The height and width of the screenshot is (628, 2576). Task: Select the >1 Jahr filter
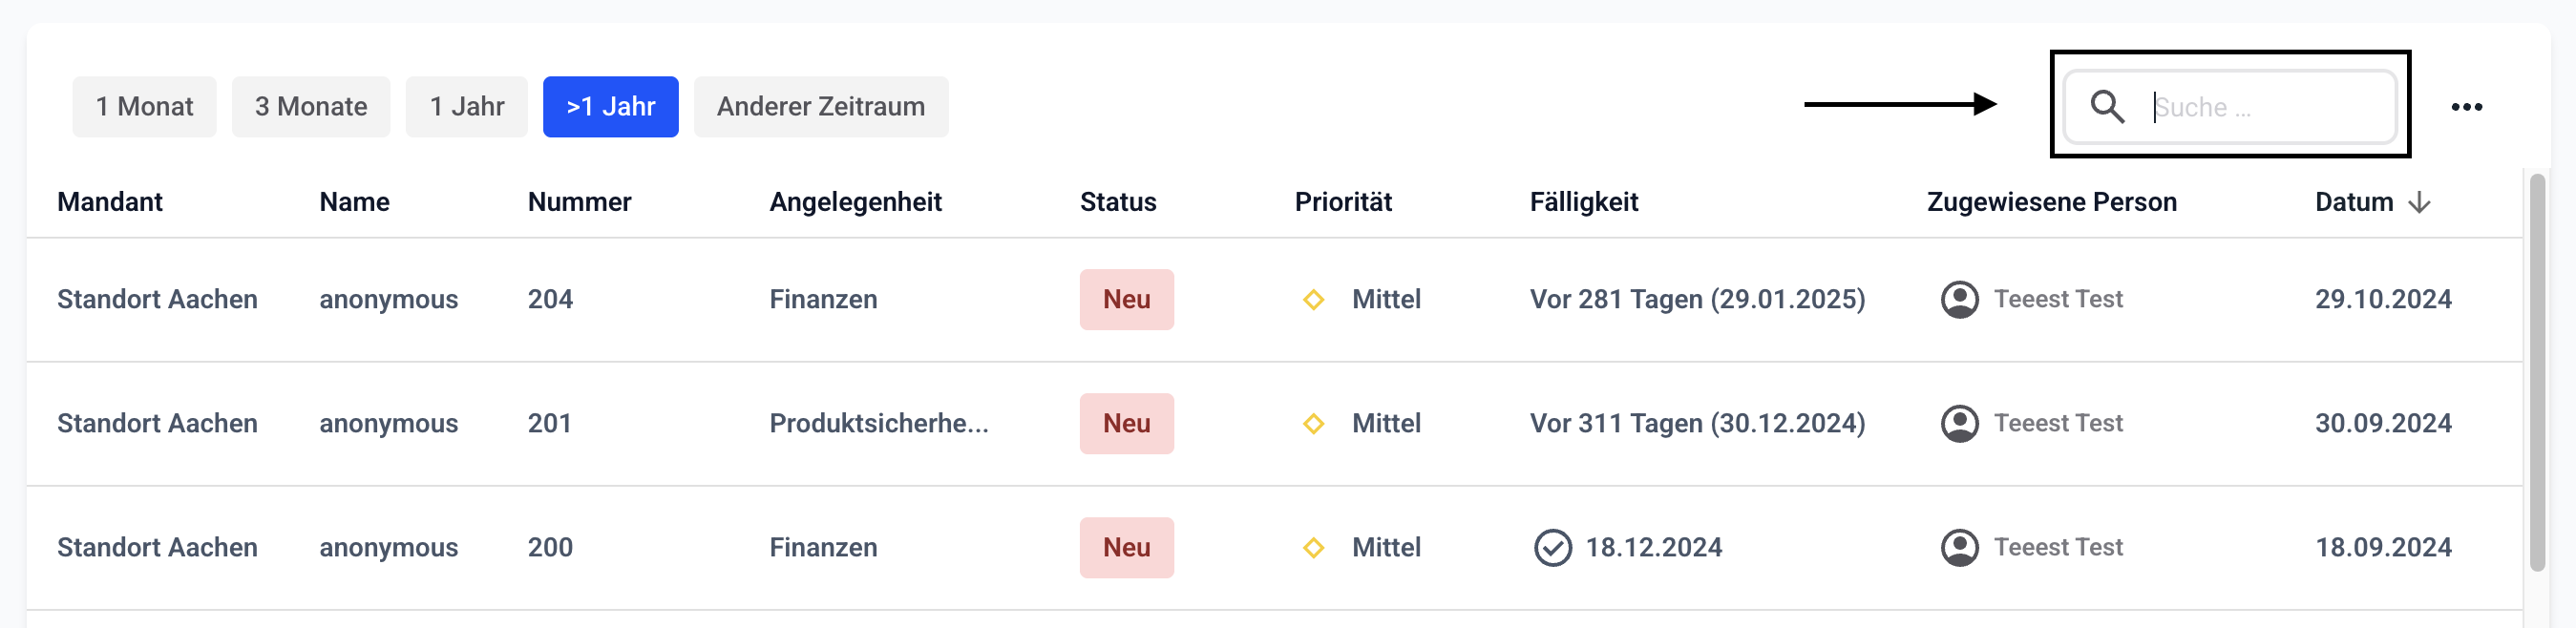click(610, 106)
